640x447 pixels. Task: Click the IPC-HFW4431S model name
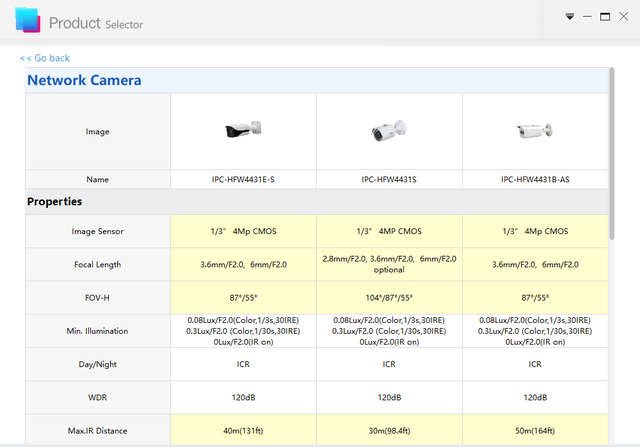click(x=389, y=179)
